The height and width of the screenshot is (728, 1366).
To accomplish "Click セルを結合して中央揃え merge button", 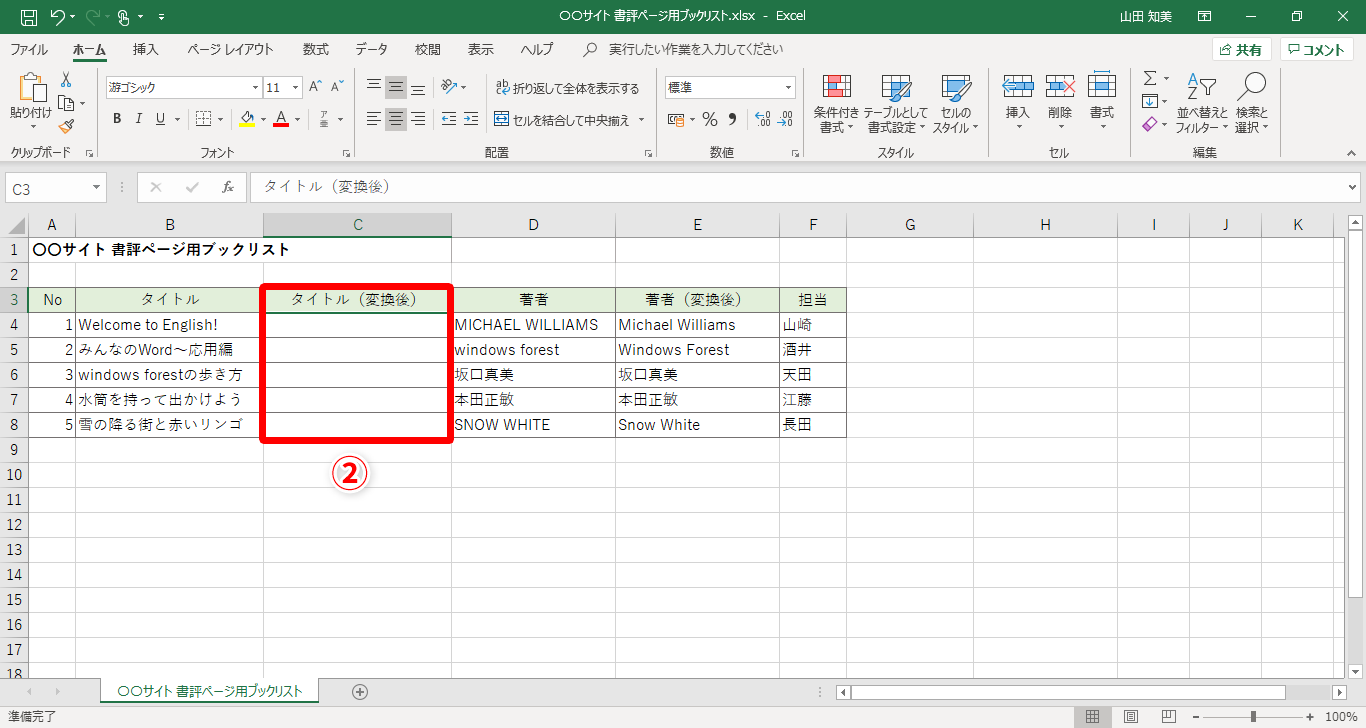I will (562, 120).
